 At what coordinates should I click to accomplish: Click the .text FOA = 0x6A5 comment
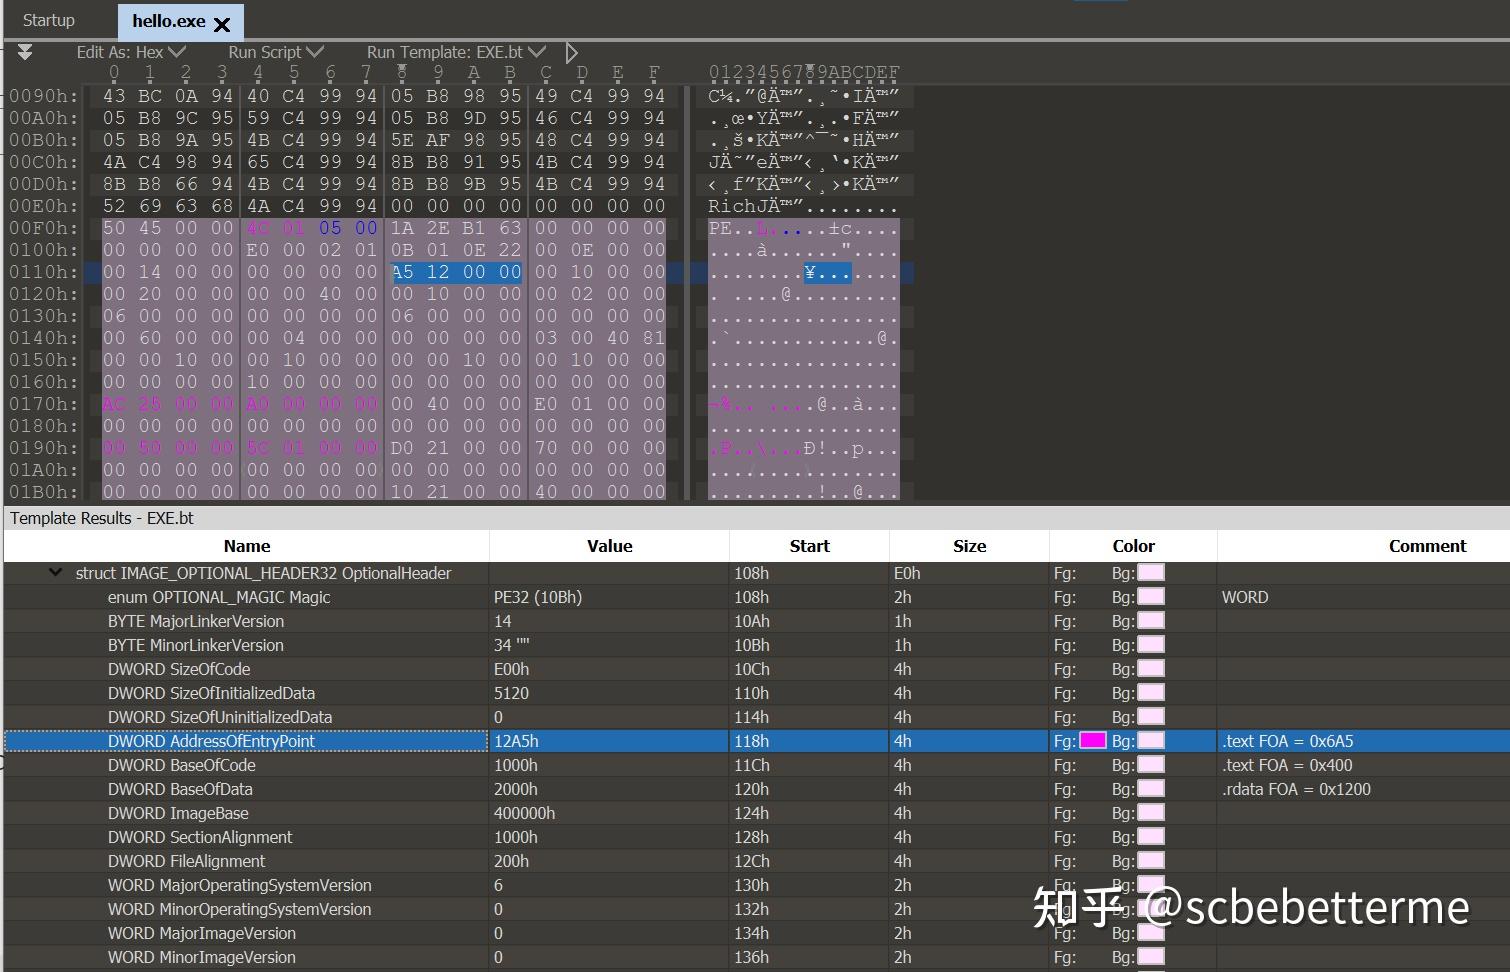click(1287, 741)
